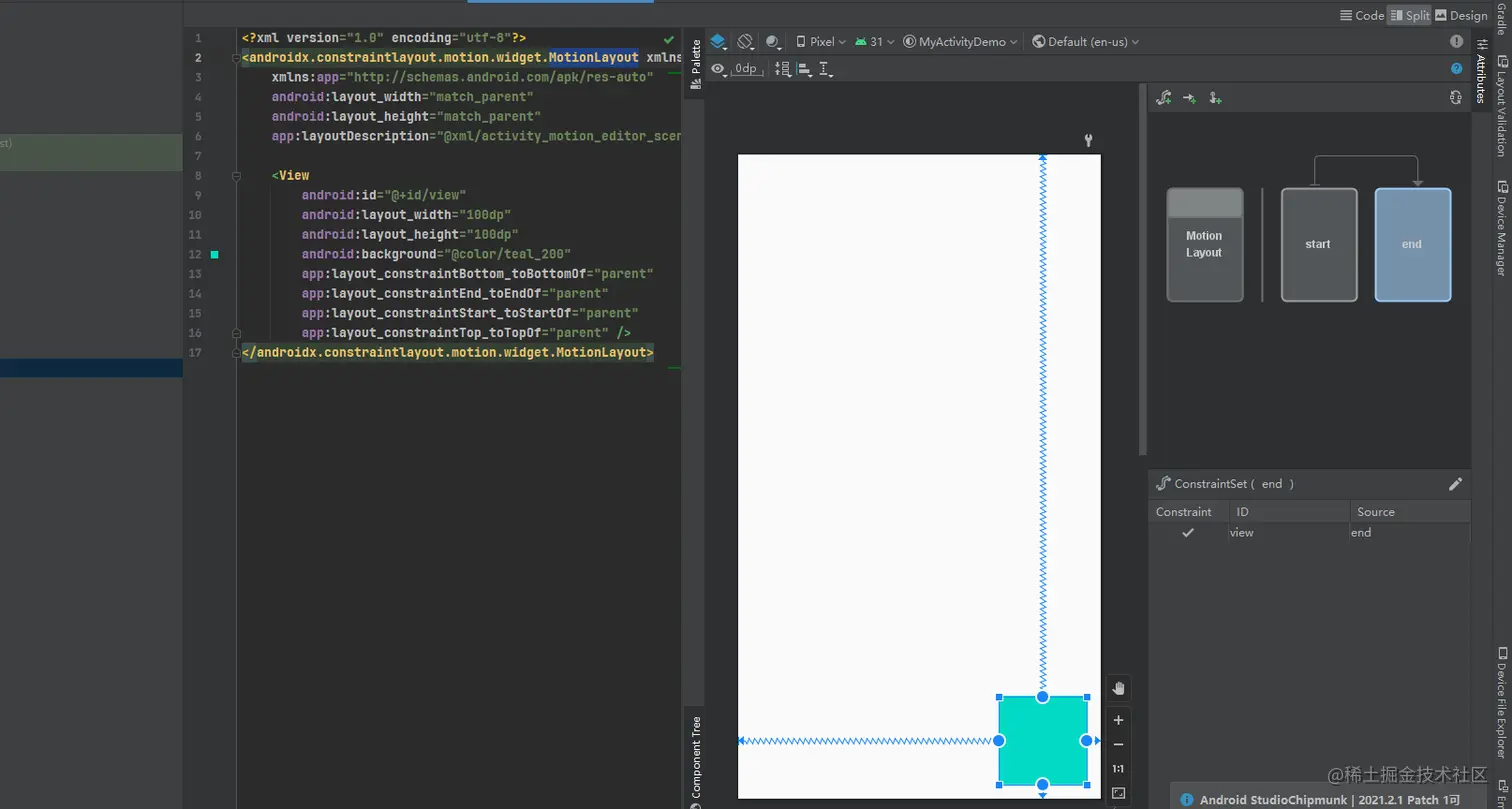
Task: Open the MyActivityDemo theme dropdown
Action: pos(960,42)
